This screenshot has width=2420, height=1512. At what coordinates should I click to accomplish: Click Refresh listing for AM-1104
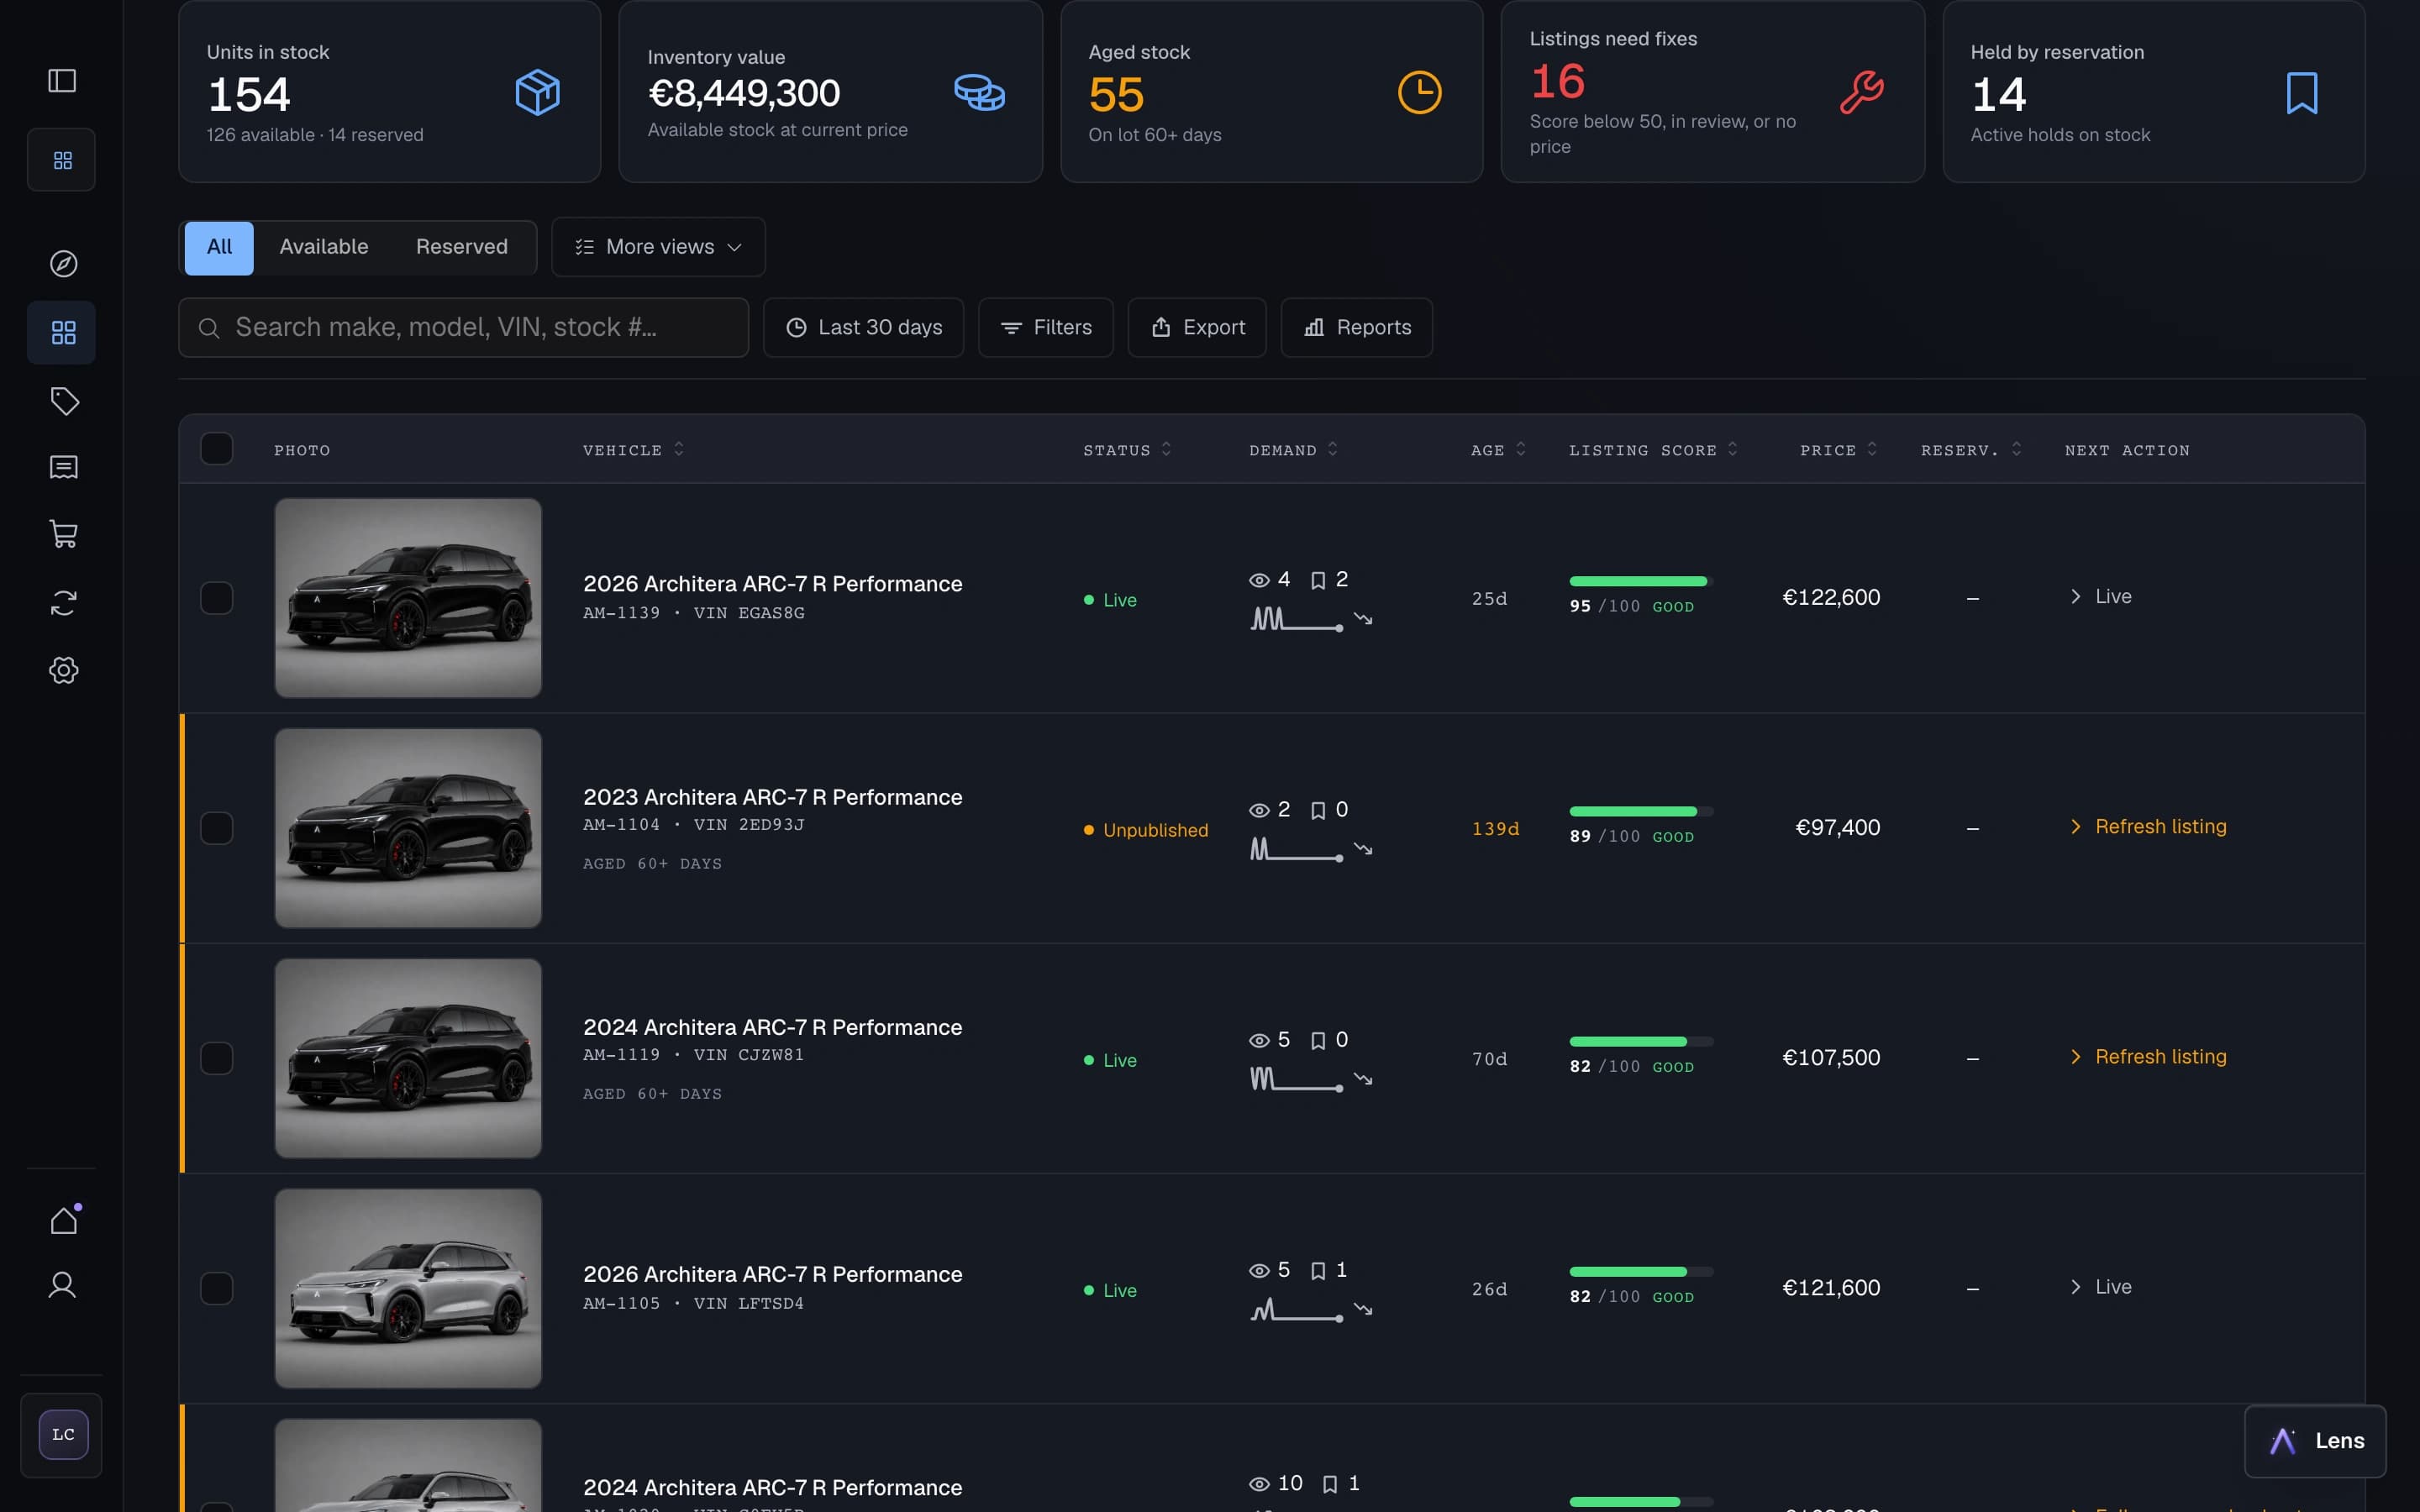coord(2148,827)
